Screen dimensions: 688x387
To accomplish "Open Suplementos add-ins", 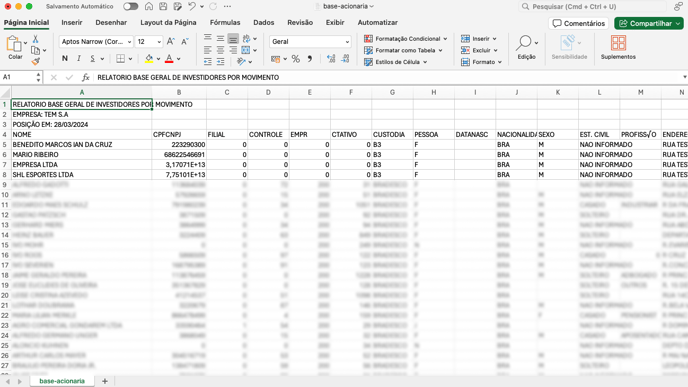I will [x=618, y=47].
